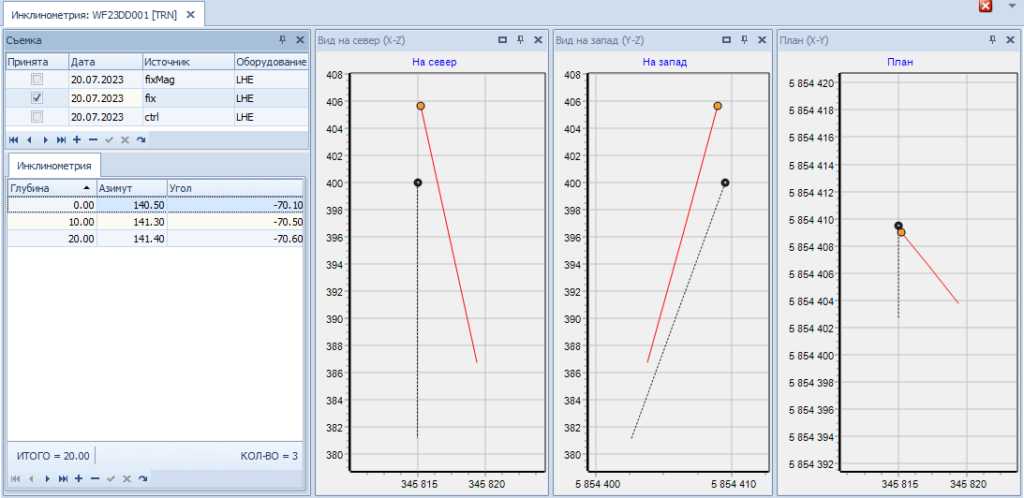Click orange collar point in На север chart
This screenshot has width=1024, height=498.
click(421, 105)
